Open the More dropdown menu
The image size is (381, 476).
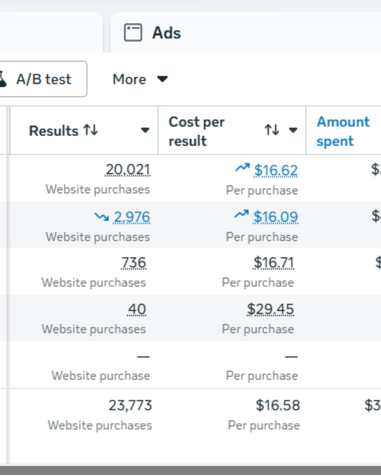pos(140,79)
